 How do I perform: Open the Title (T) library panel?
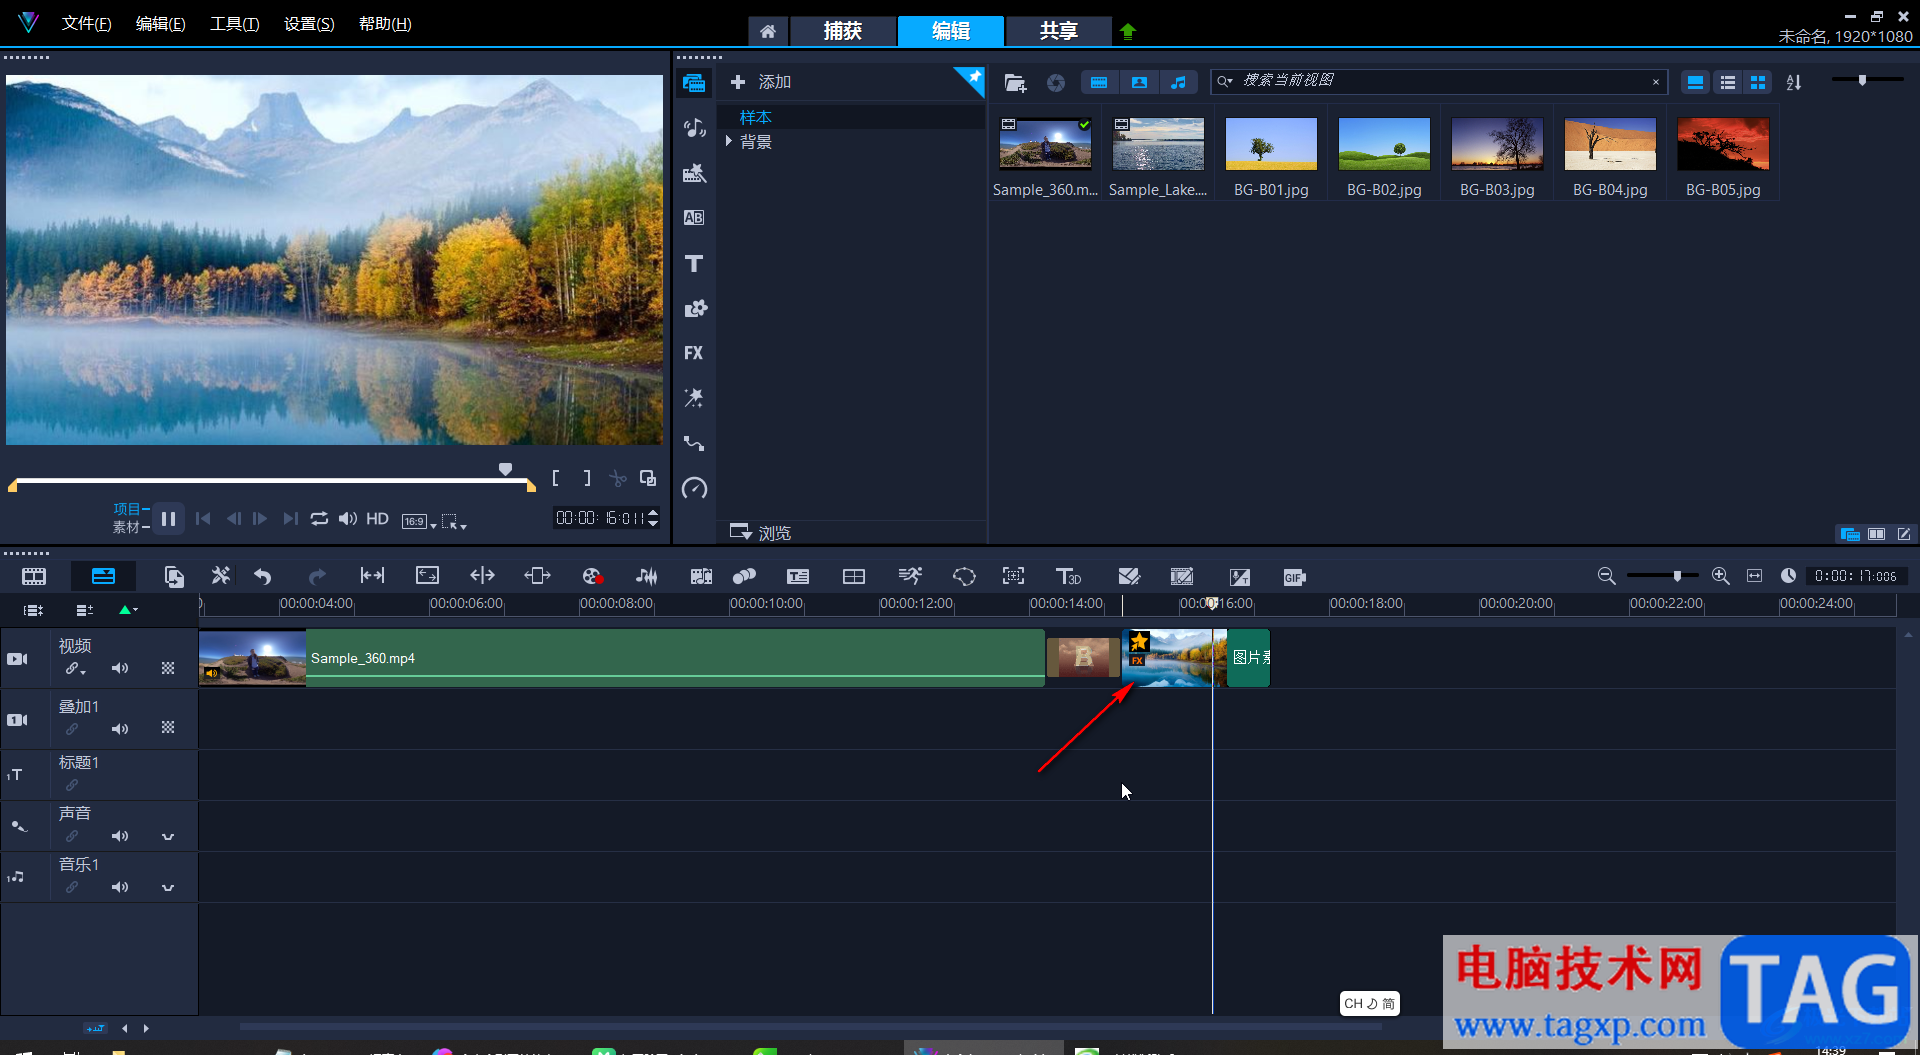[x=694, y=263]
